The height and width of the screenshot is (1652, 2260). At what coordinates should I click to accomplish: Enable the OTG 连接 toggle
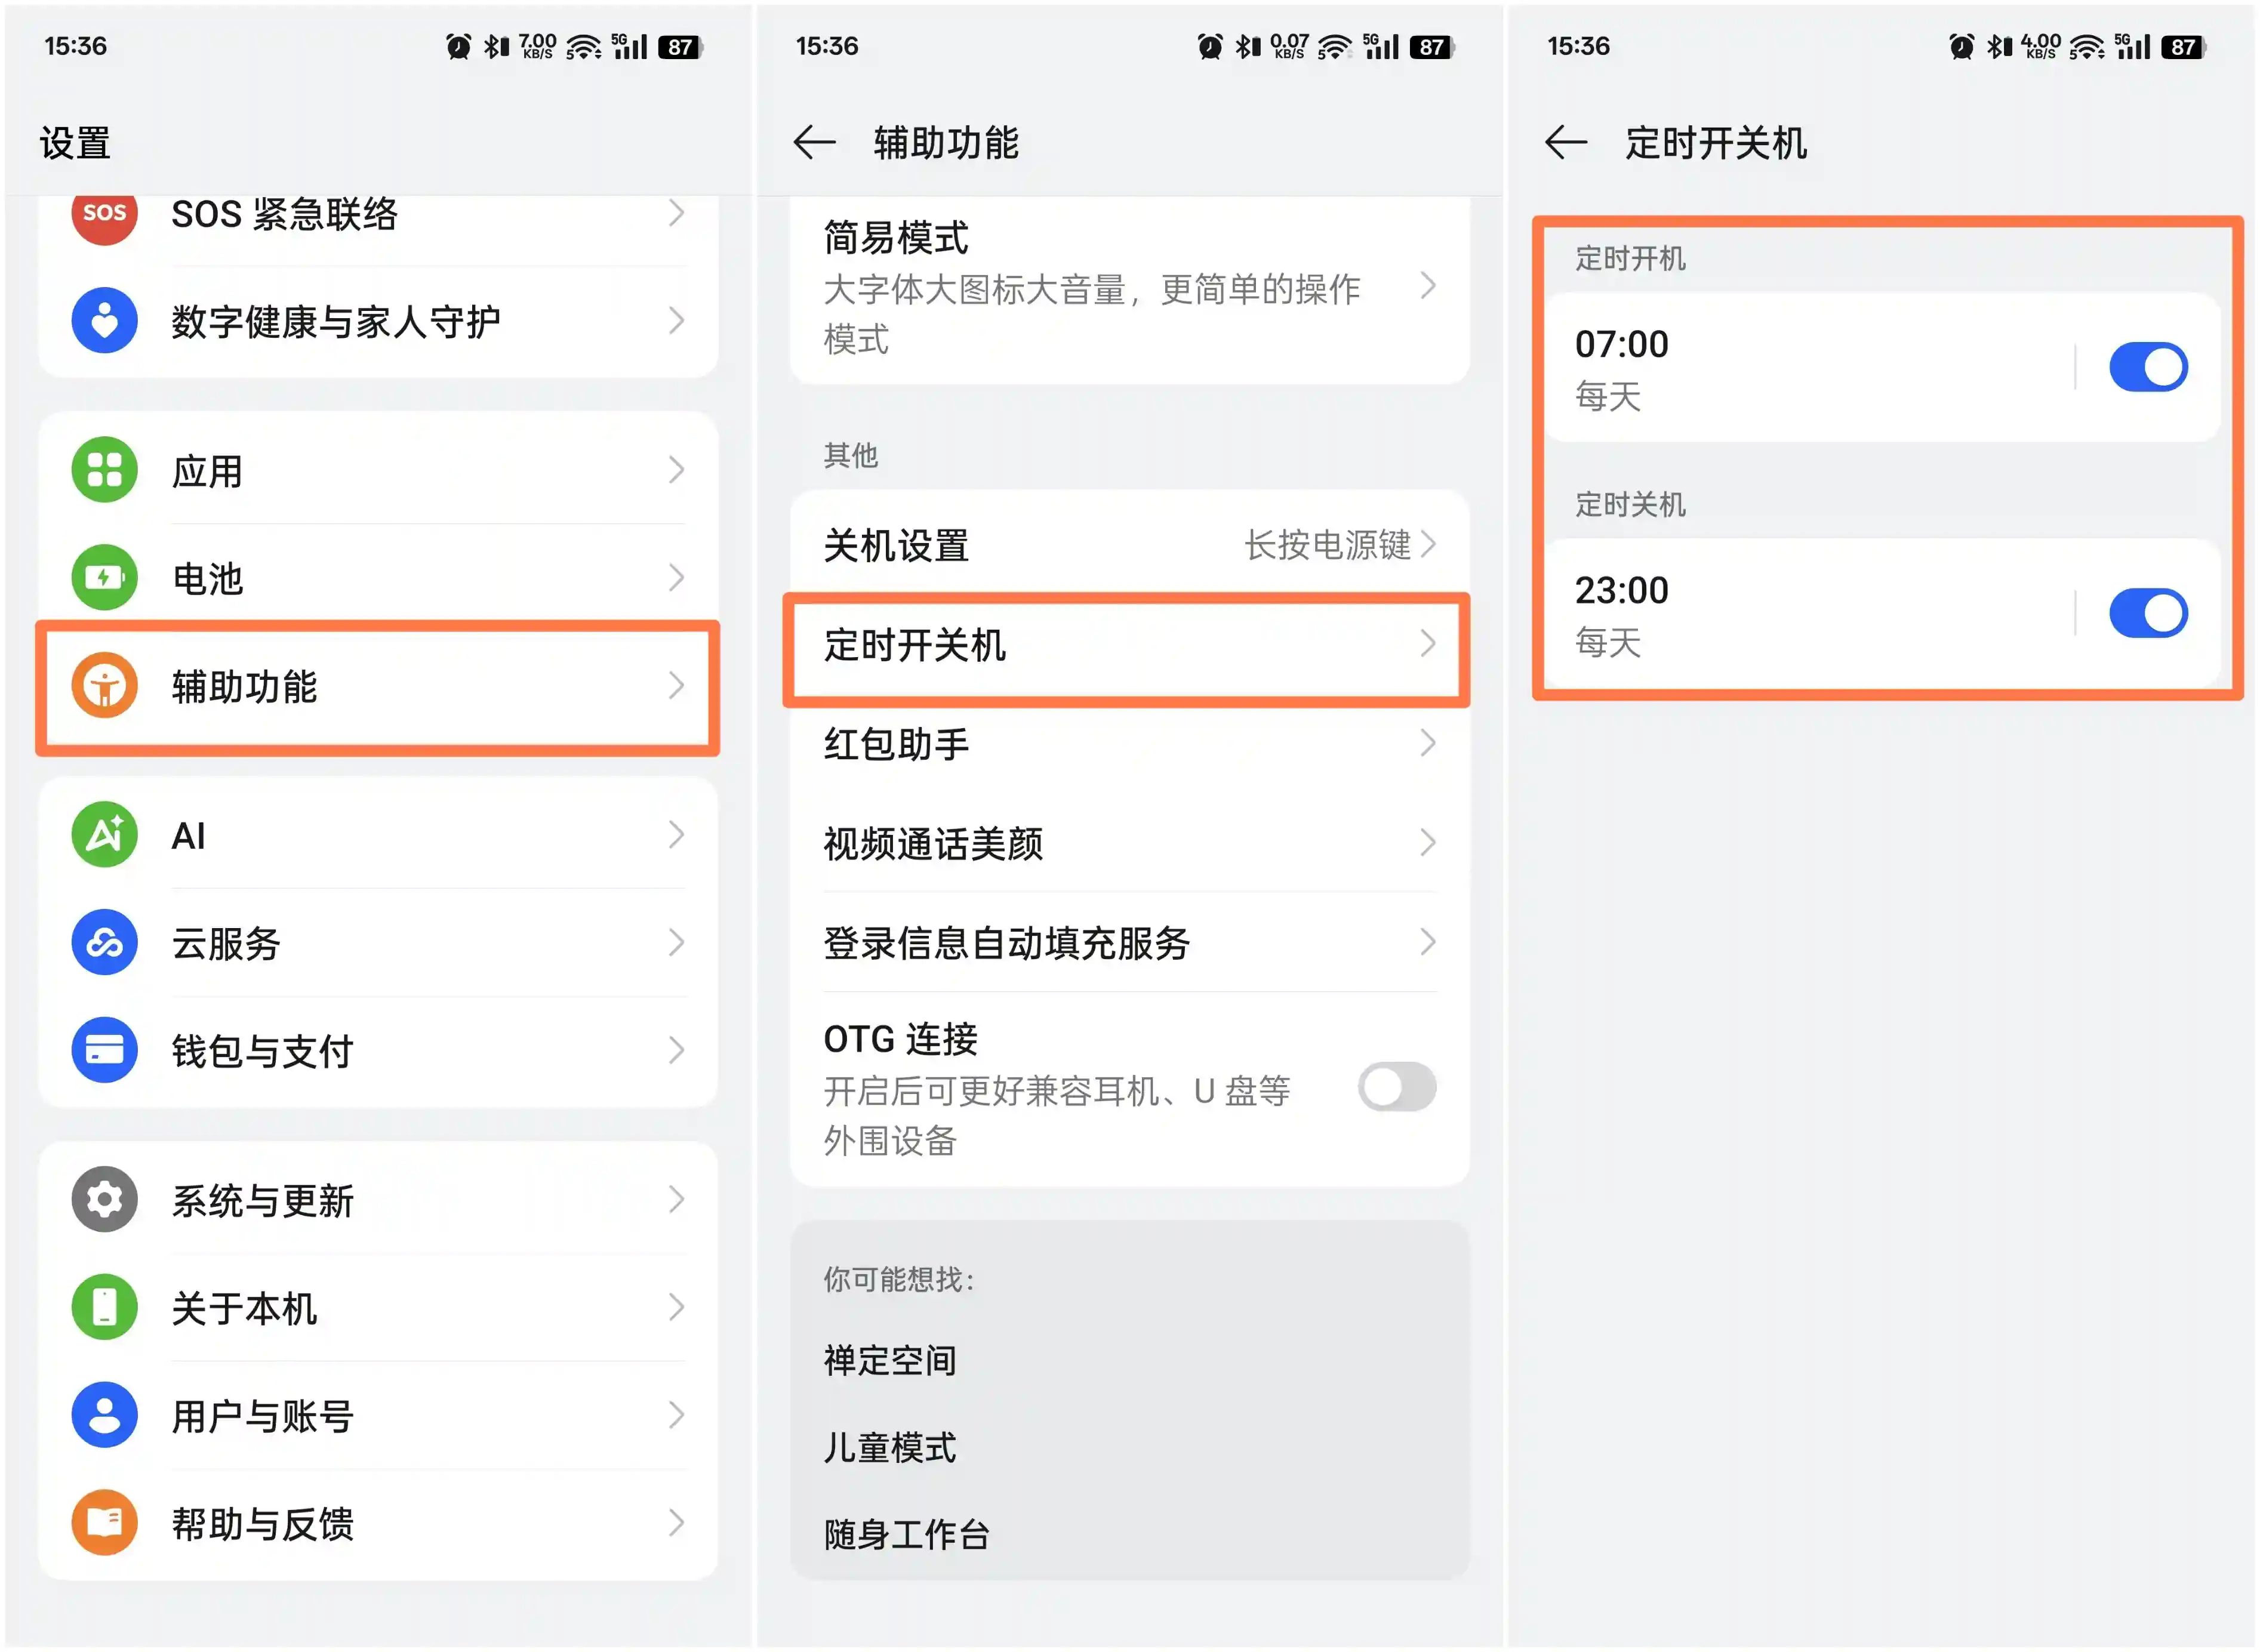click(1396, 1087)
